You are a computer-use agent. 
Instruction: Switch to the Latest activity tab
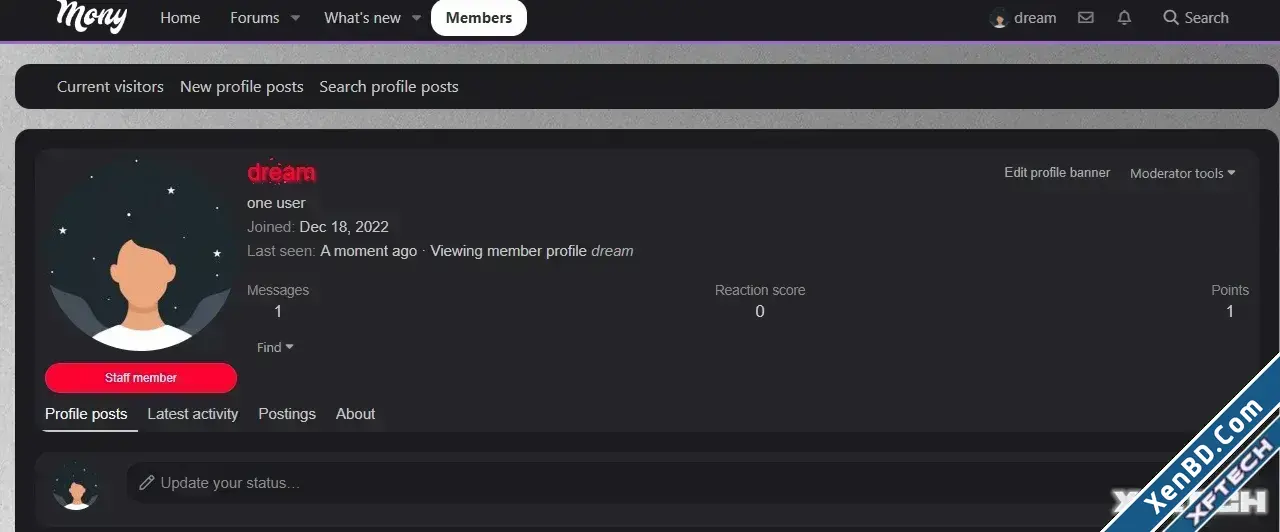(193, 414)
